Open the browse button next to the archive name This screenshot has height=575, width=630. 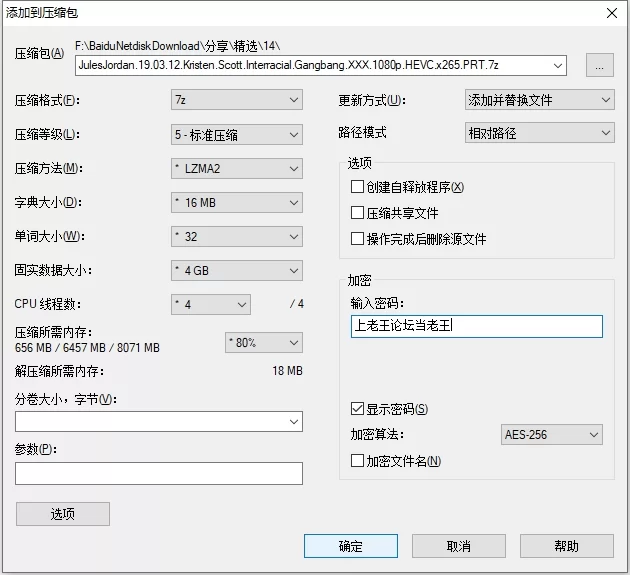[599, 65]
